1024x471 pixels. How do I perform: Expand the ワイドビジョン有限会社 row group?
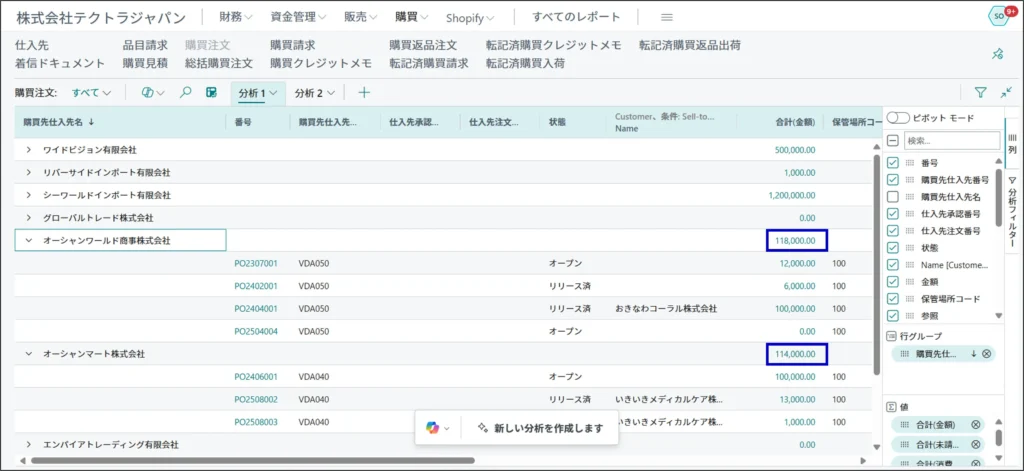28,149
